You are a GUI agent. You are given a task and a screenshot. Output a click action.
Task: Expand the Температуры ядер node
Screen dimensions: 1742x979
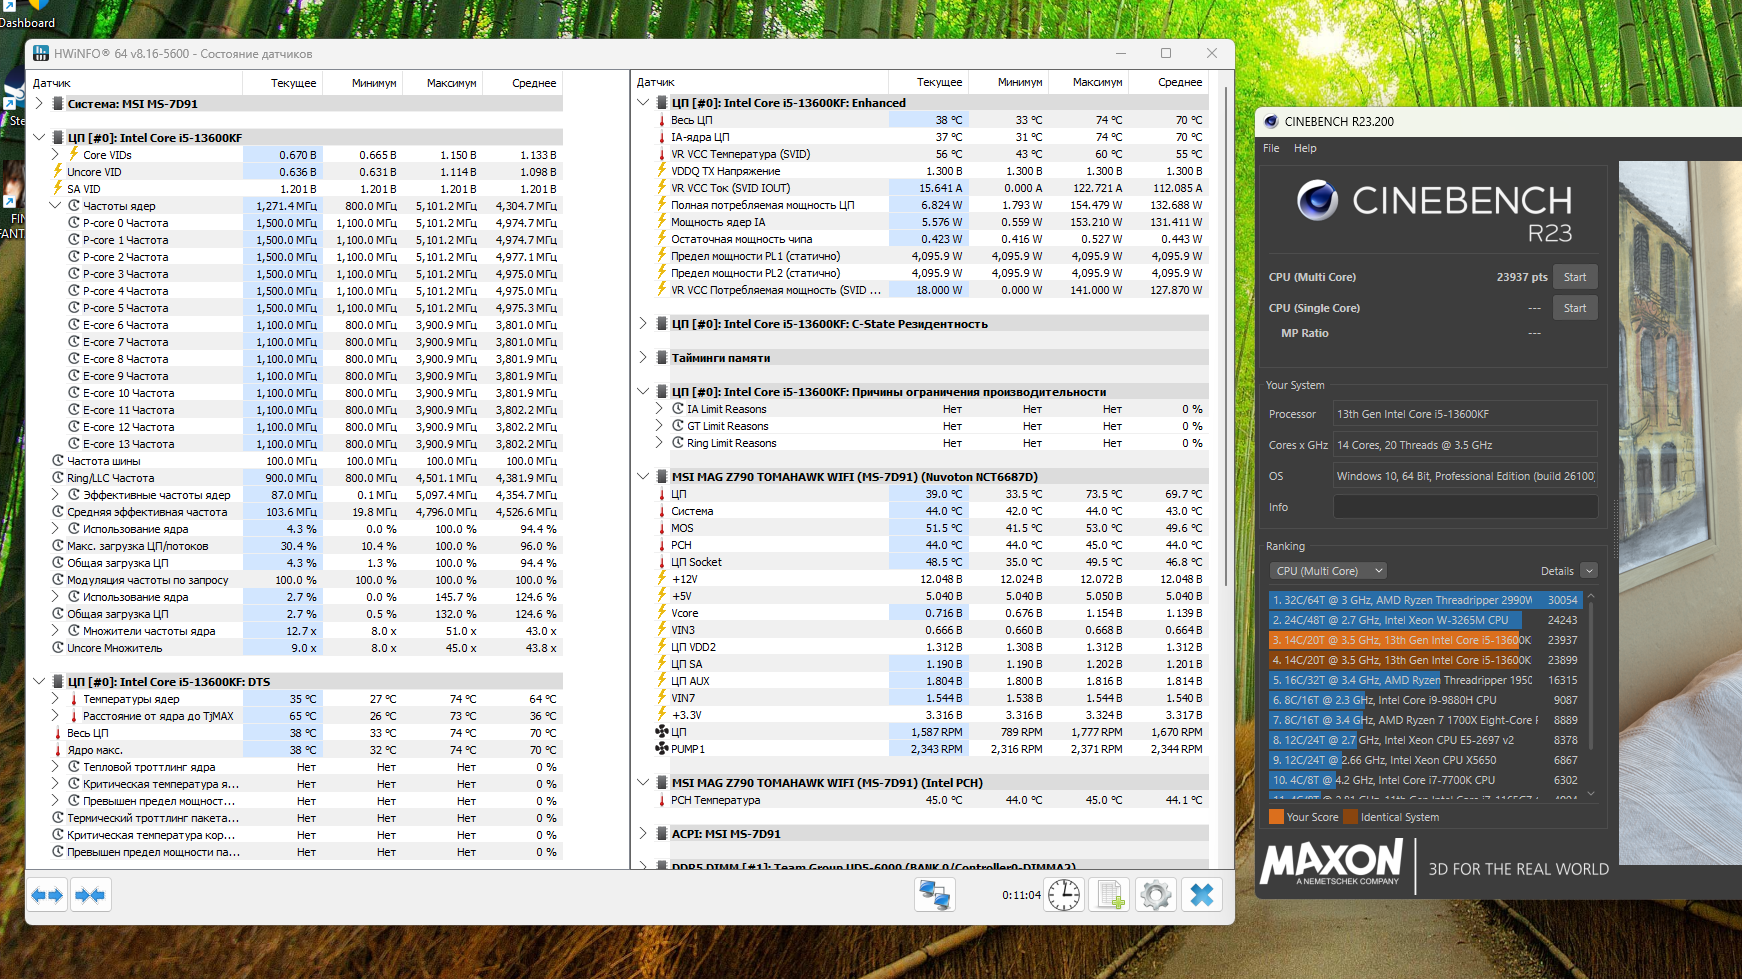click(x=55, y=699)
